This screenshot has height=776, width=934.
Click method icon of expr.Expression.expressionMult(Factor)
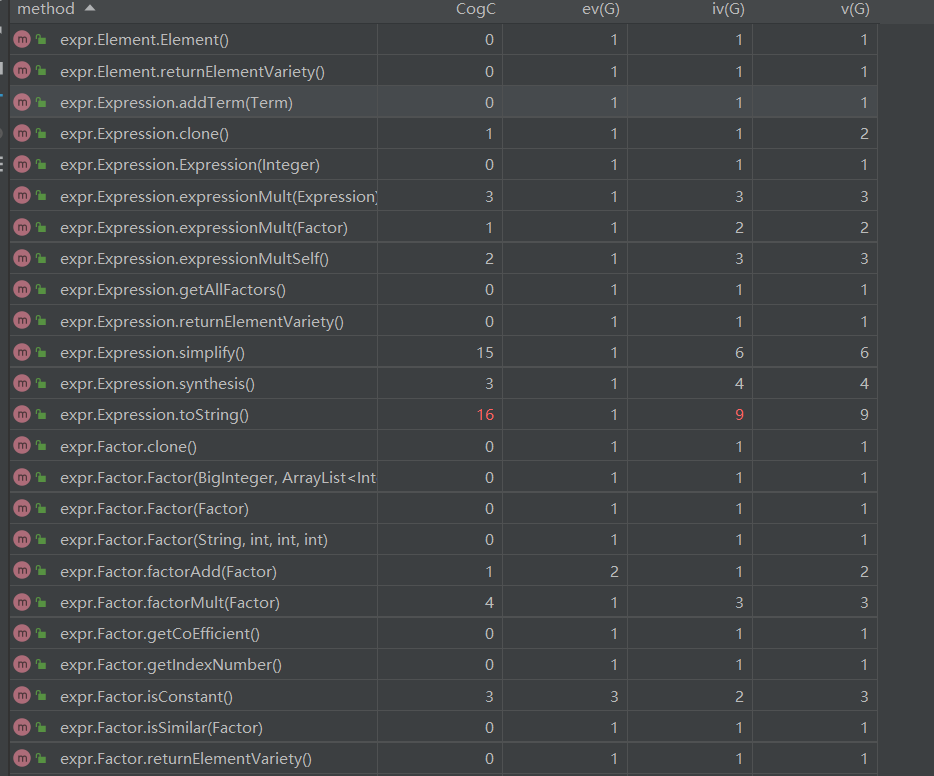22,227
